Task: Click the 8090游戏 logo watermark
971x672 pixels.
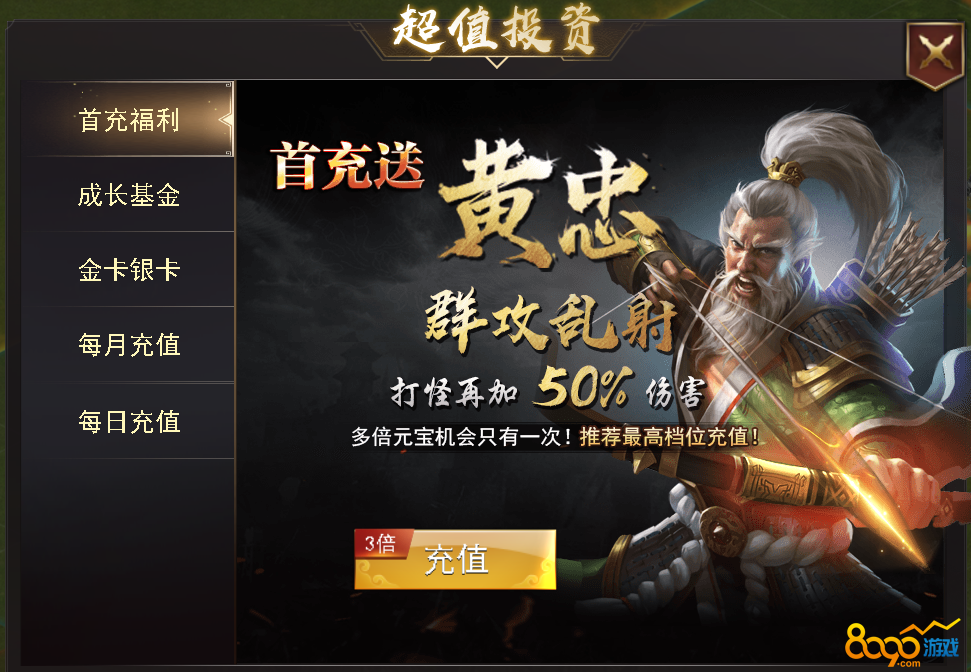Action: pyautogui.click(x=902, y=643)
